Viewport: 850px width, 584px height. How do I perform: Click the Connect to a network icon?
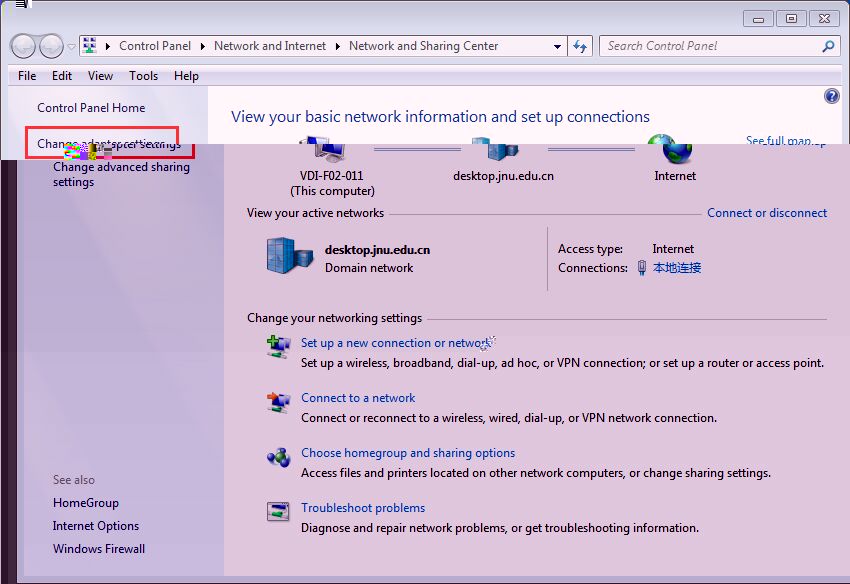278,401
